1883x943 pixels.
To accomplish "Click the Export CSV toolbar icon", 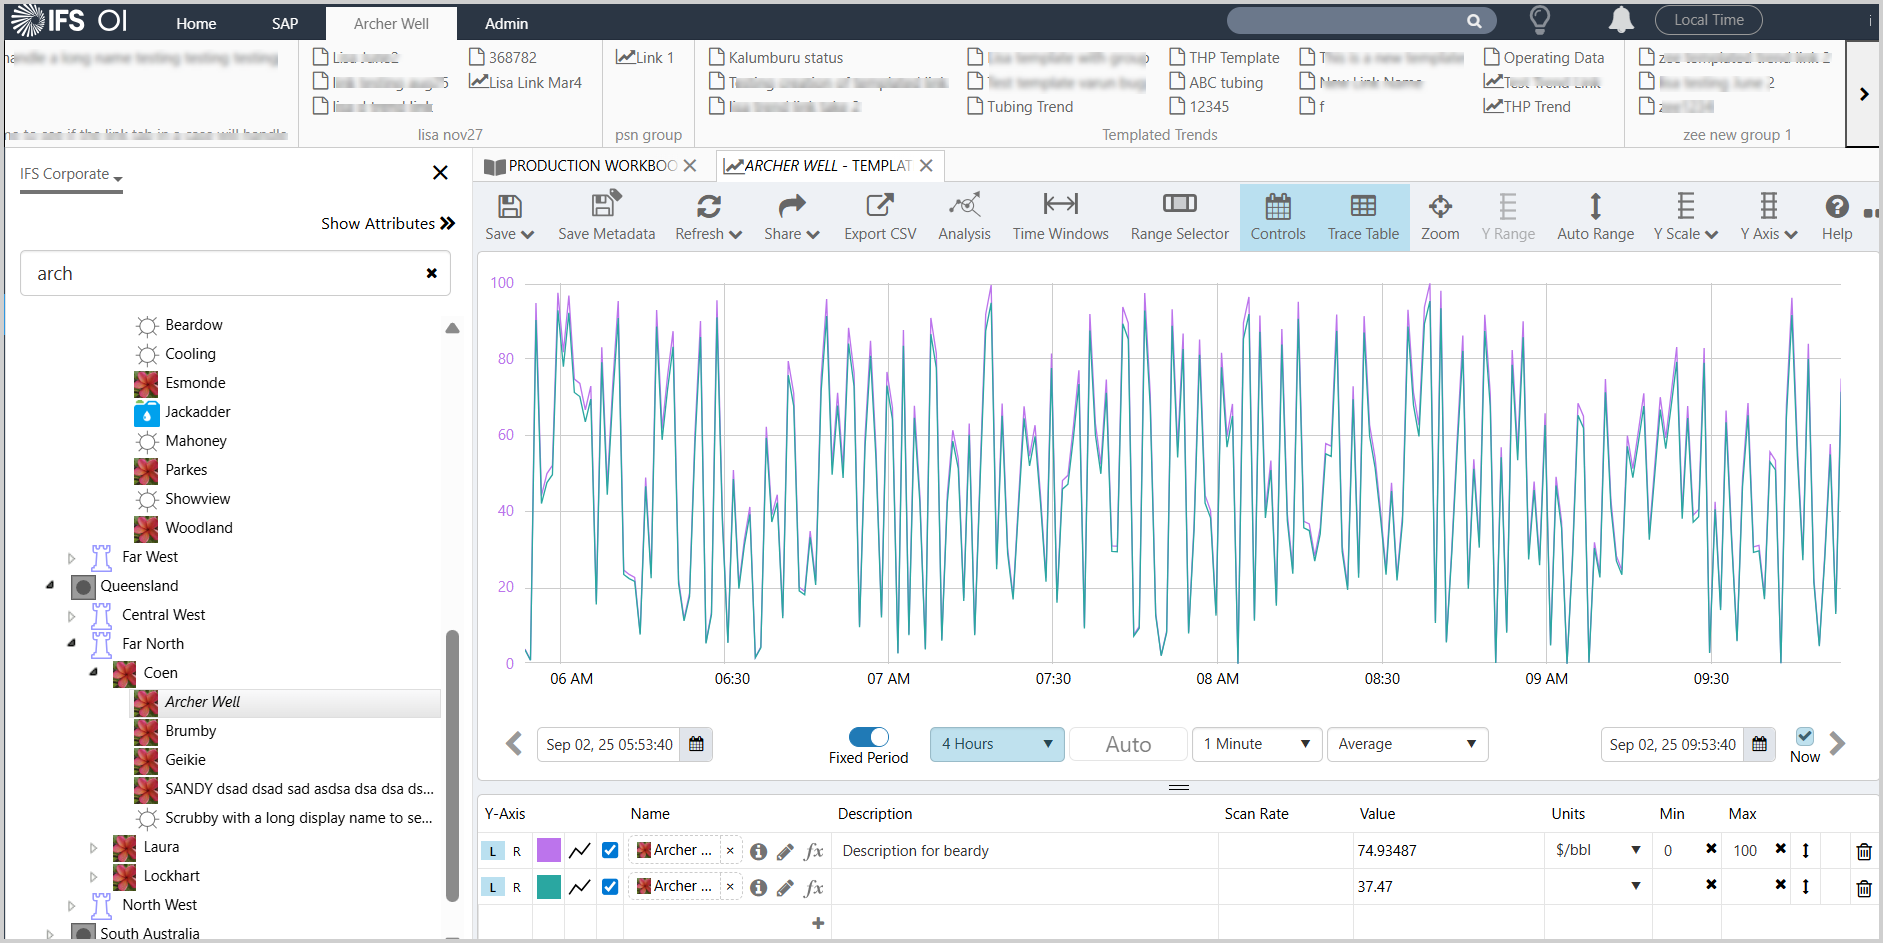I will click(879, 217).
